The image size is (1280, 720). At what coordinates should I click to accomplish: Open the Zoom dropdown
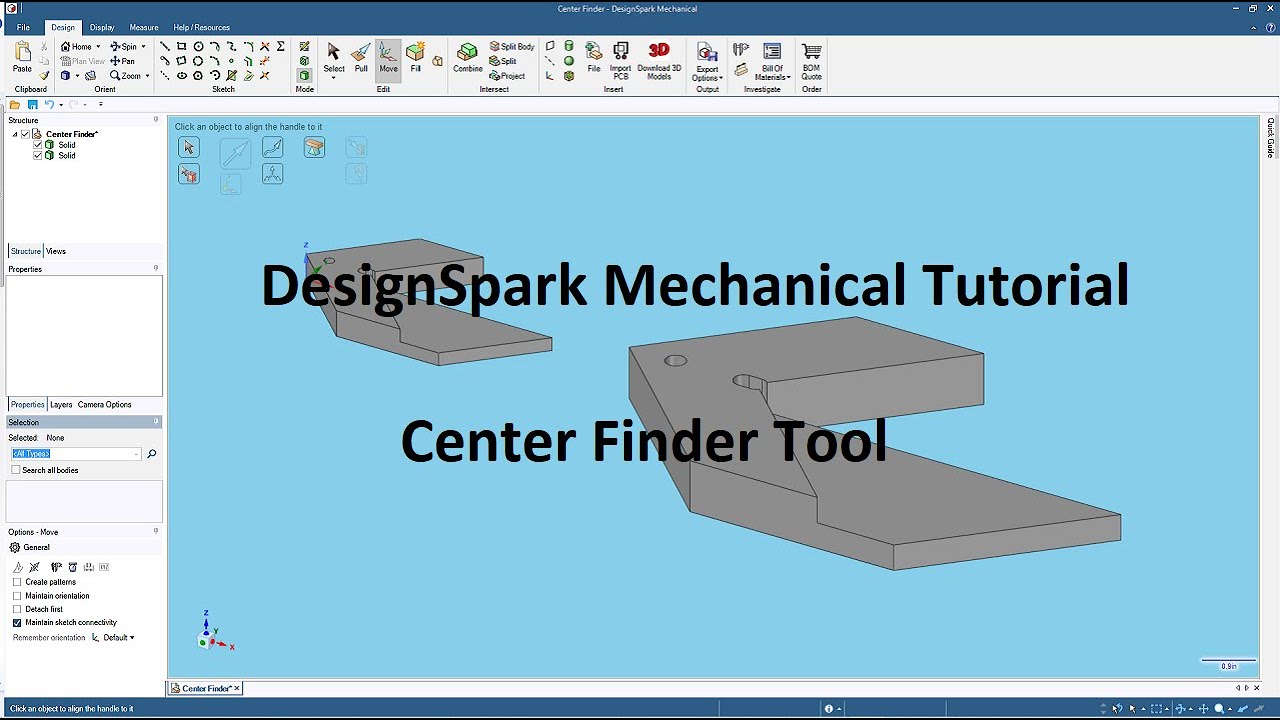pyautogui.click(x=147, y=76)
